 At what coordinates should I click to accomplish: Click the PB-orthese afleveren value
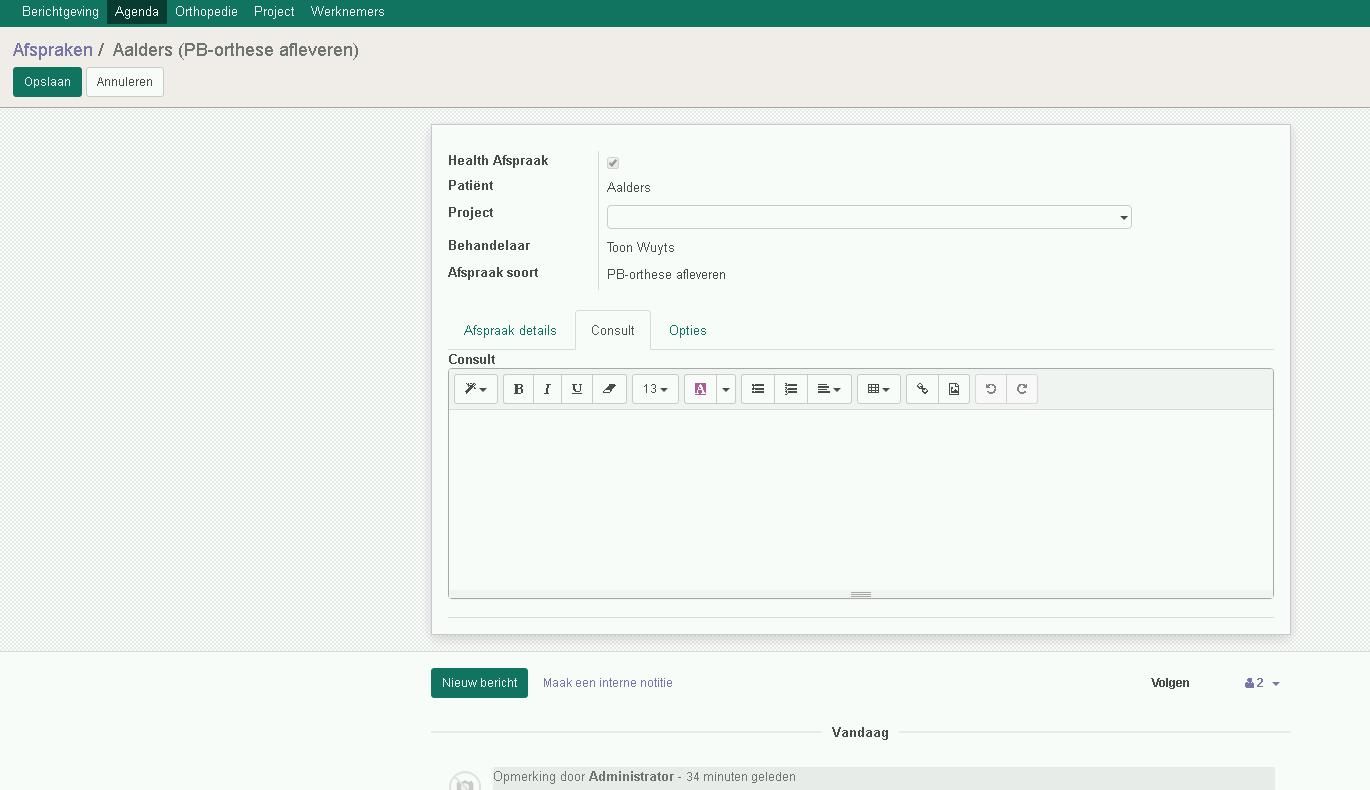[666, 275]
